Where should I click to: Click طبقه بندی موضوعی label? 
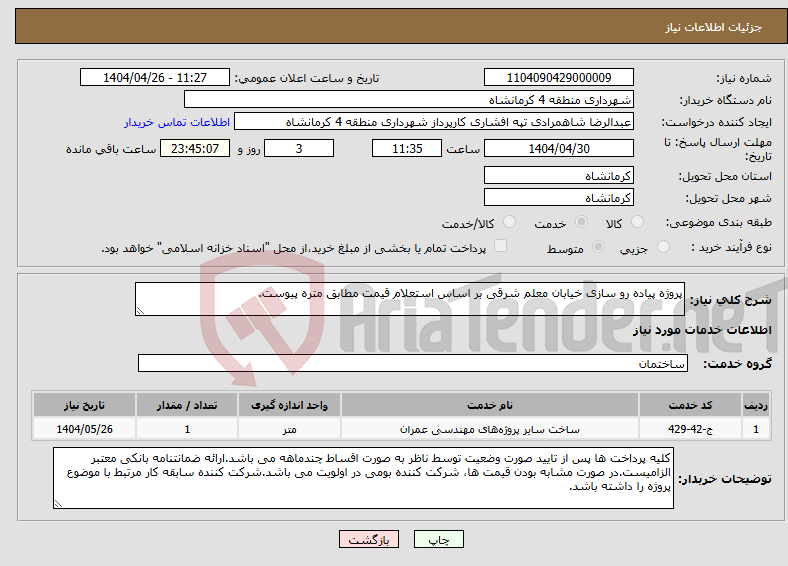click(x=719, y=222)
